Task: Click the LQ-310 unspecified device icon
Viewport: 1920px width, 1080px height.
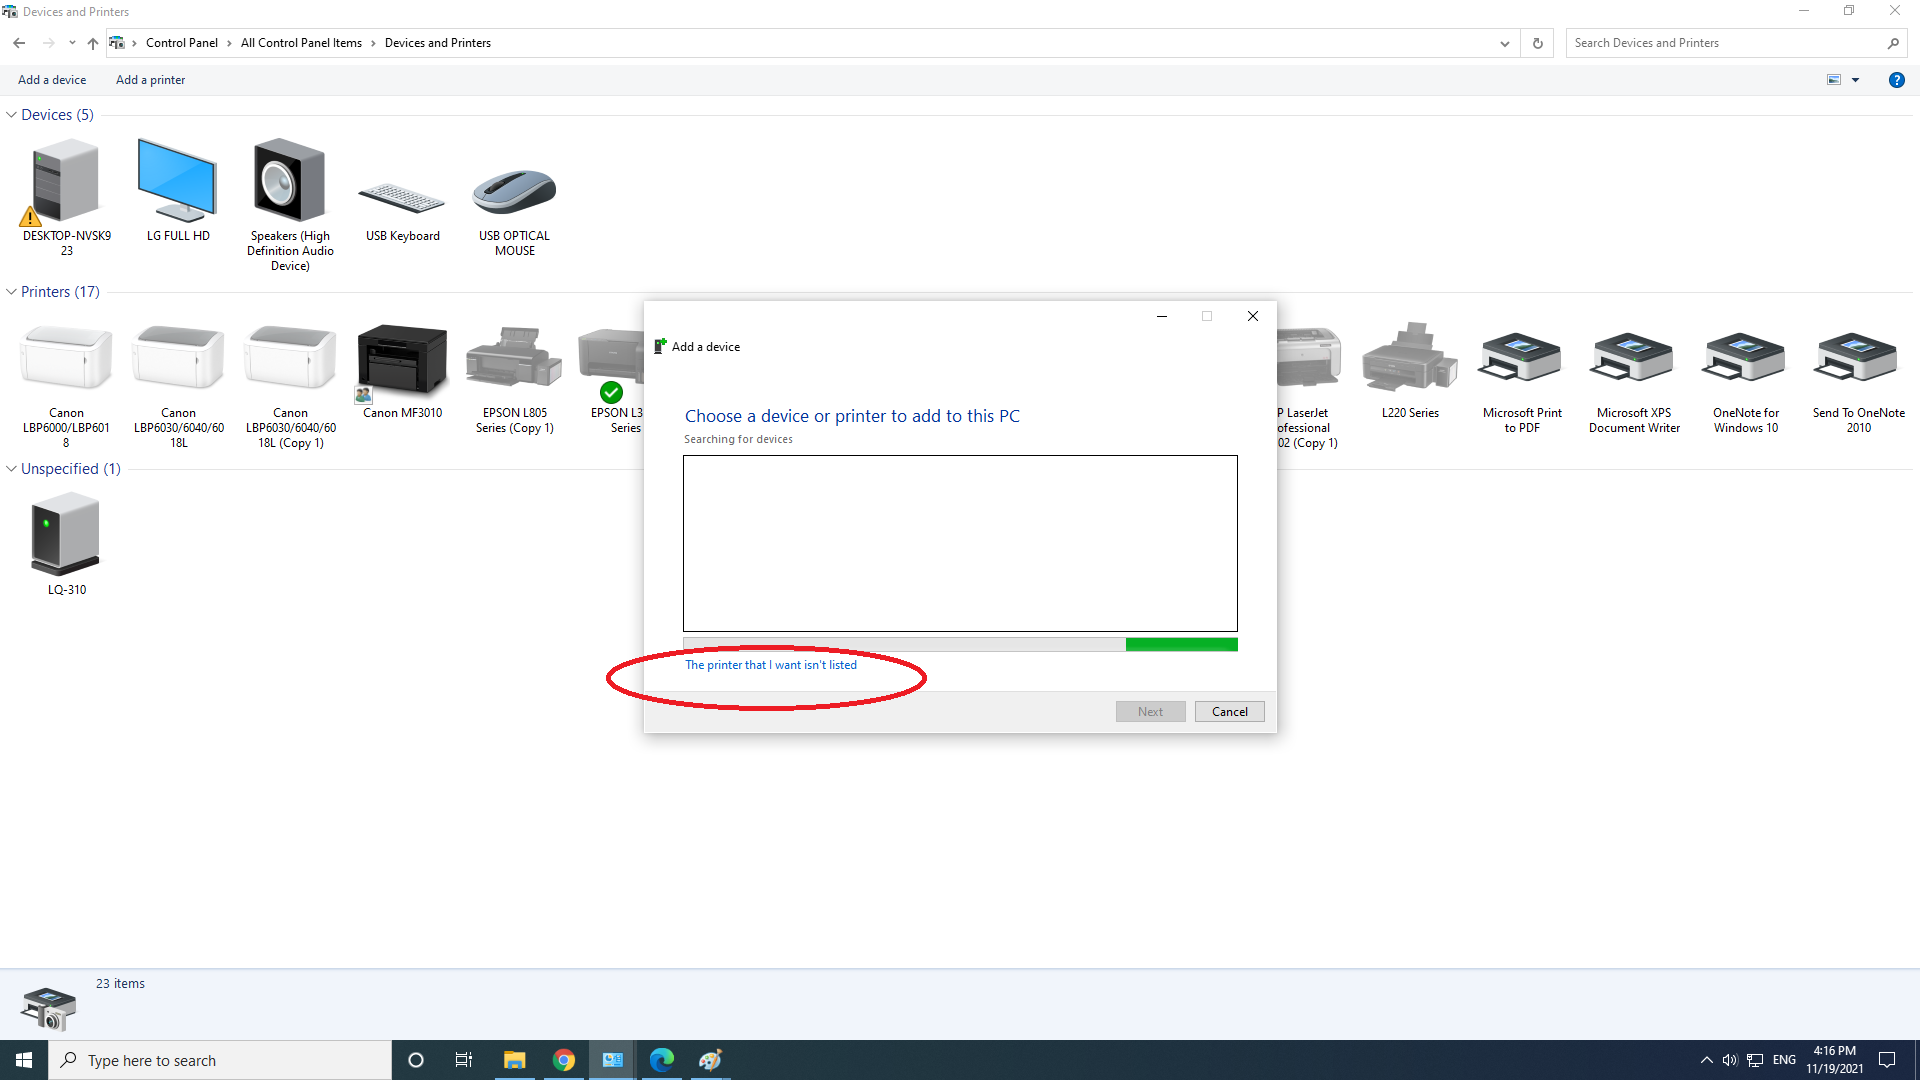Action: coord(66,535)
